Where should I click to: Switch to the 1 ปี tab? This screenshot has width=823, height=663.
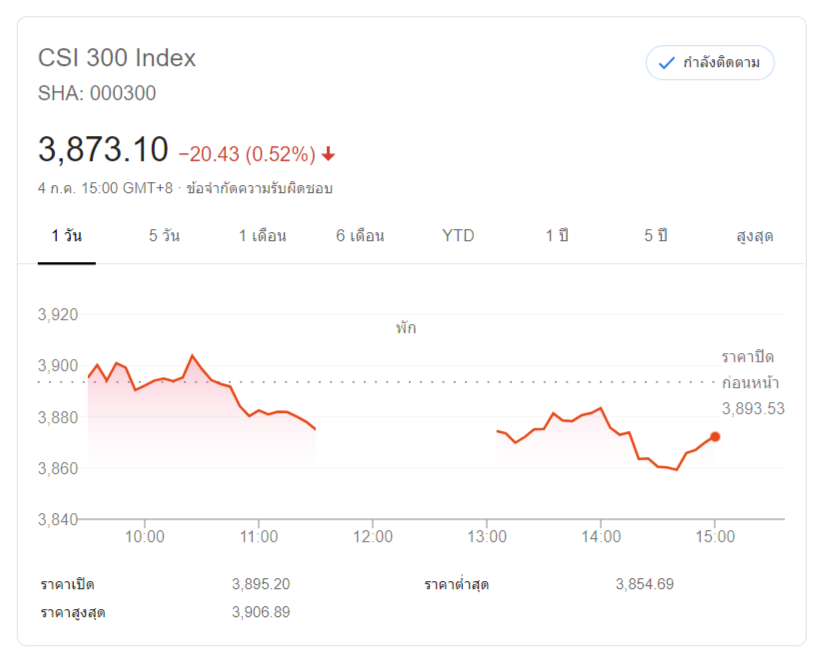pyautogui.click(x=557, y=236)
